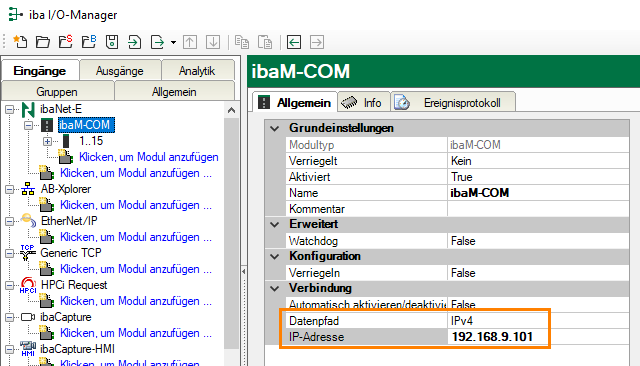This screenshot has height=366, width=640.
Task: Click the save configuration disk icon
Action: point(112,42)
